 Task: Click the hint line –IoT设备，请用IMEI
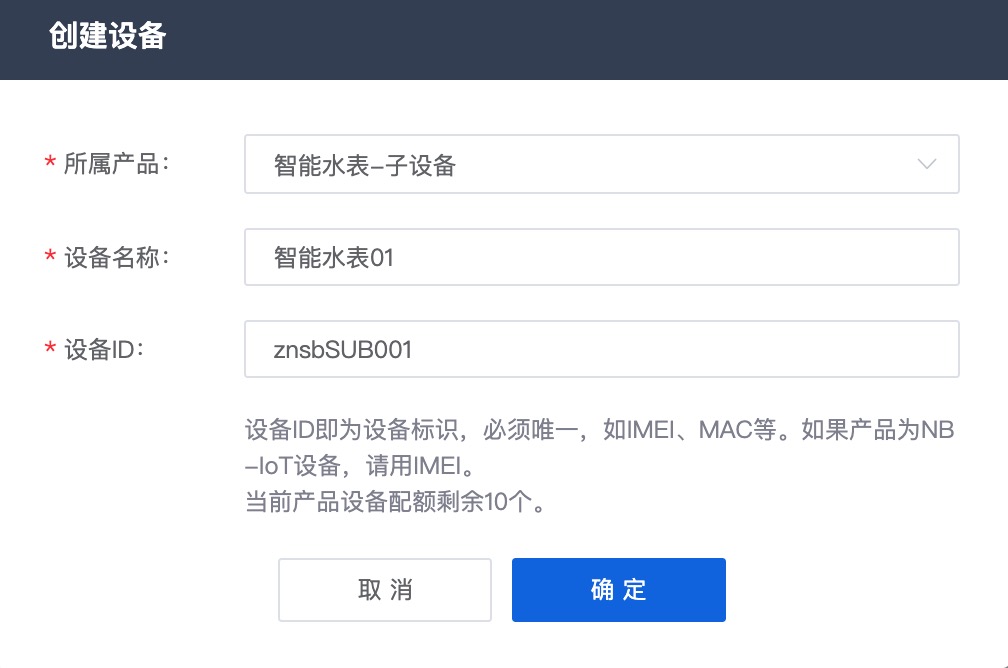[x=360, y=465]
